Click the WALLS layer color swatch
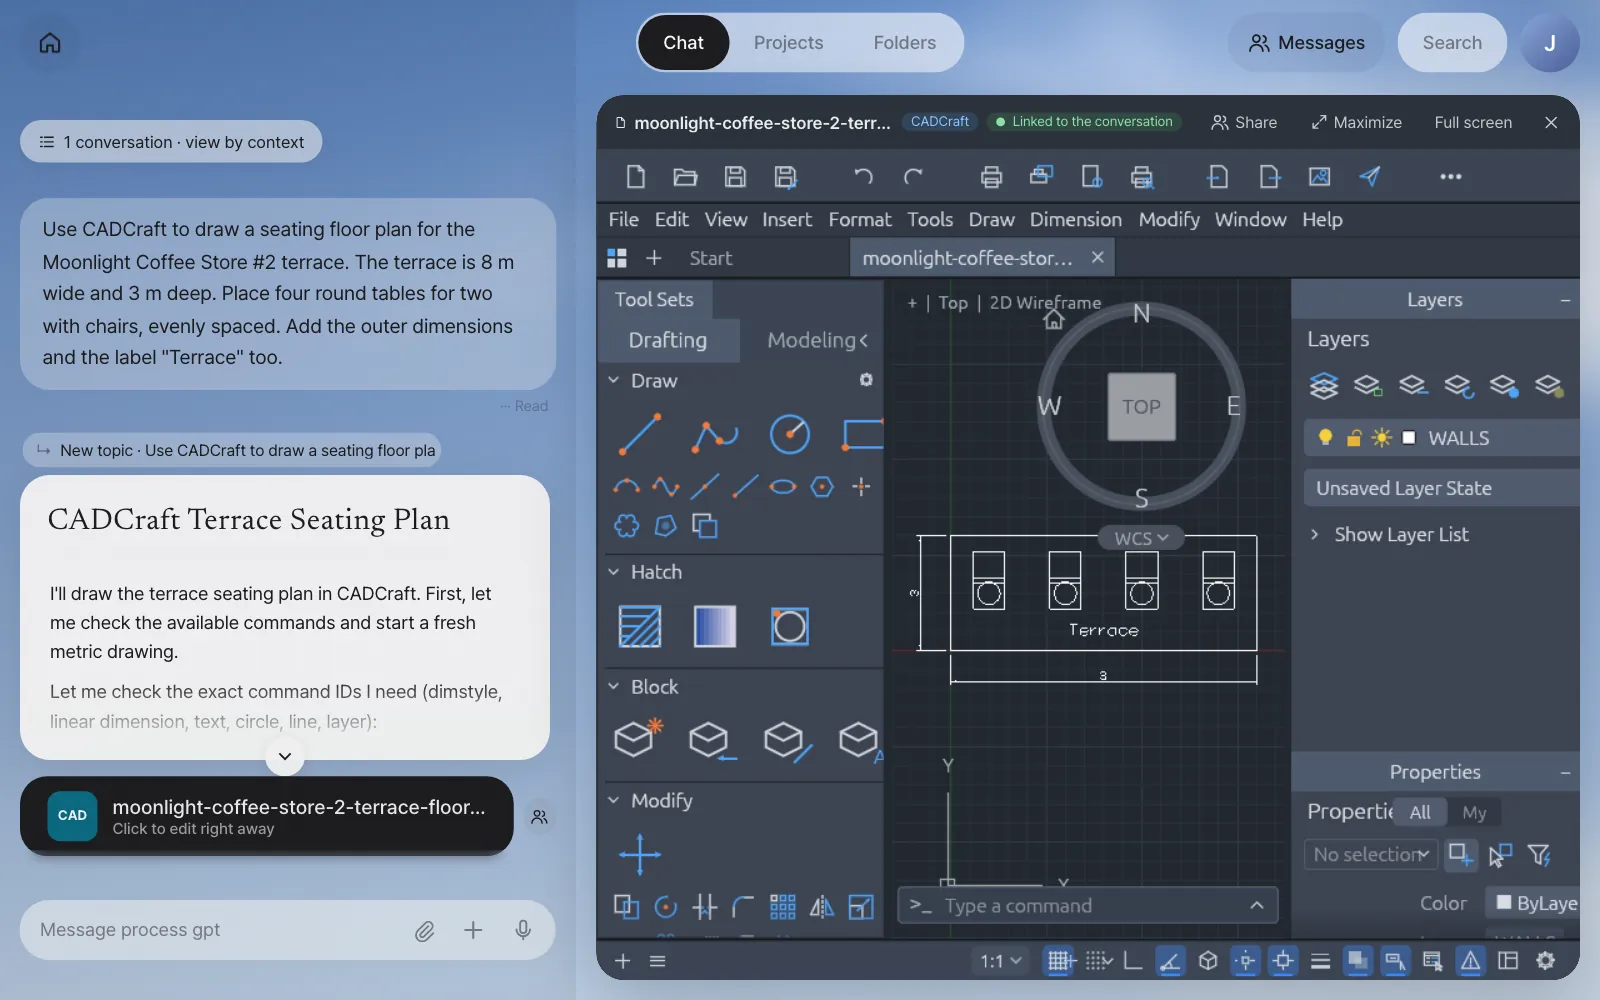Image resolution: width=1600 pixels, height=1000 pixels. (1409, 438)
